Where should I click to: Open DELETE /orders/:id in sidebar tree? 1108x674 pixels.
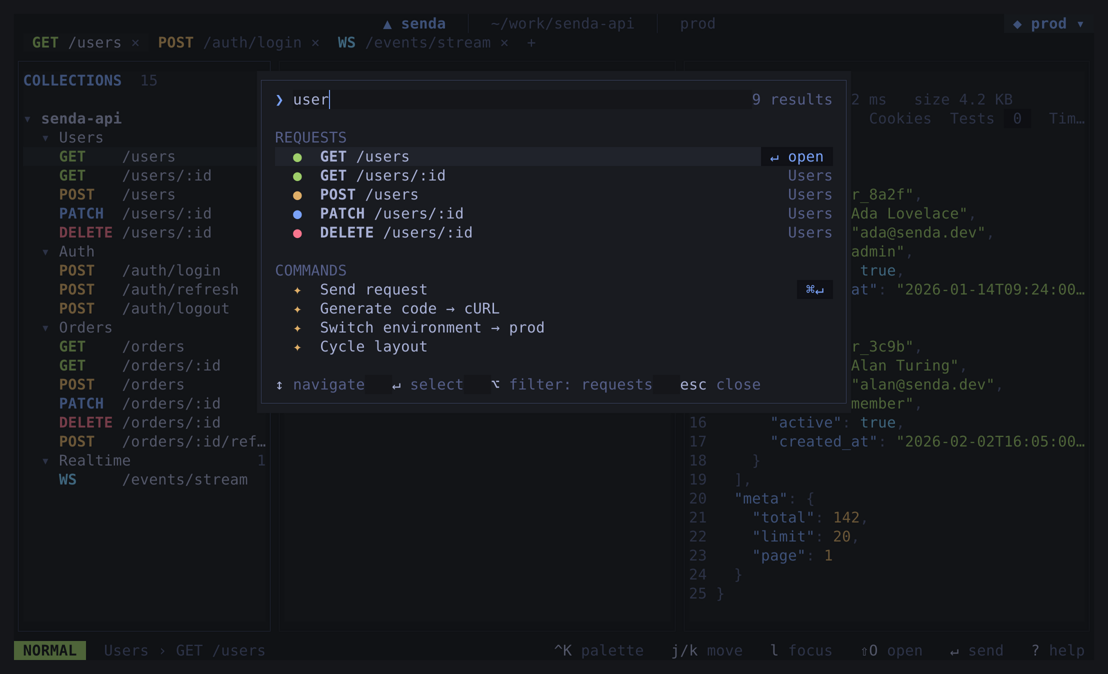tap(145, 423)
